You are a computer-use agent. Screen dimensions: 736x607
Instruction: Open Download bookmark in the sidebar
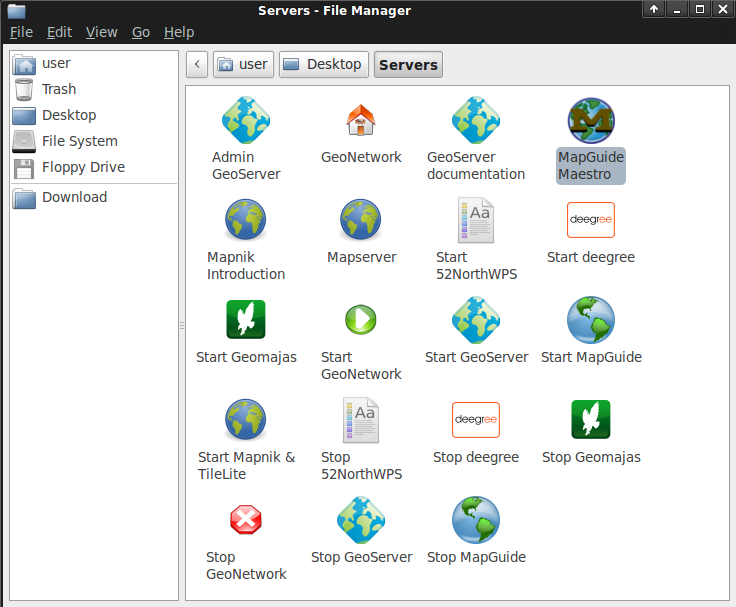(x=94, y=197)
